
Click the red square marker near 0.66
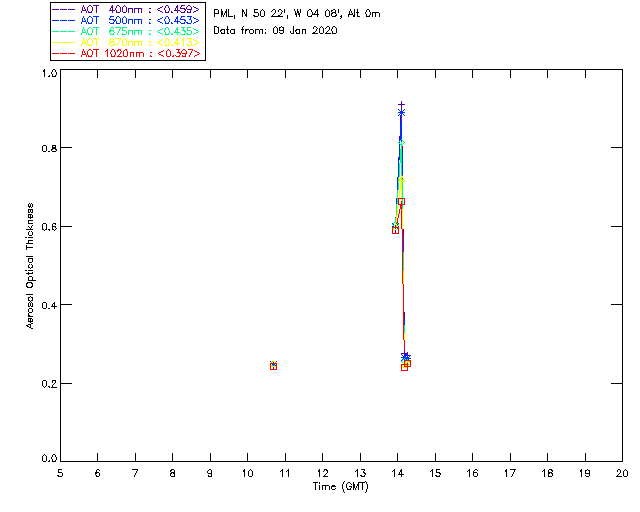tap(402, 201)
